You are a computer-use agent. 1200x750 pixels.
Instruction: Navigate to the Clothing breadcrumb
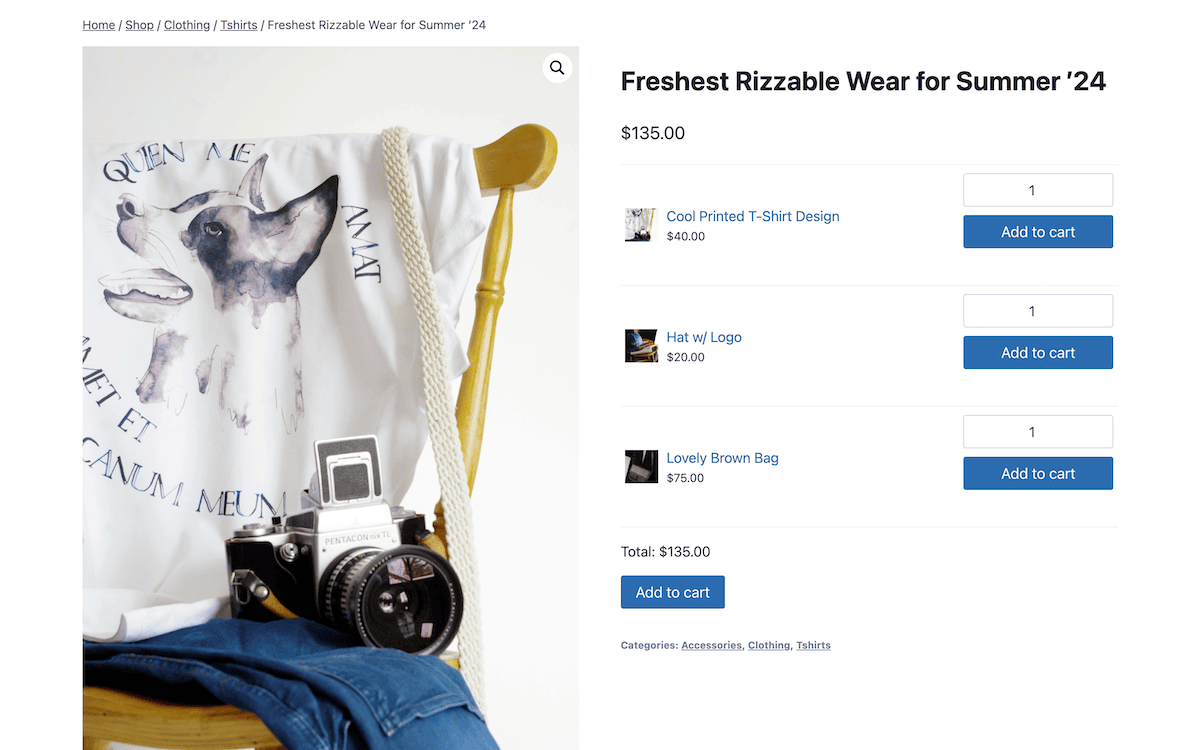pyautogui.click(x=187, y=25)
